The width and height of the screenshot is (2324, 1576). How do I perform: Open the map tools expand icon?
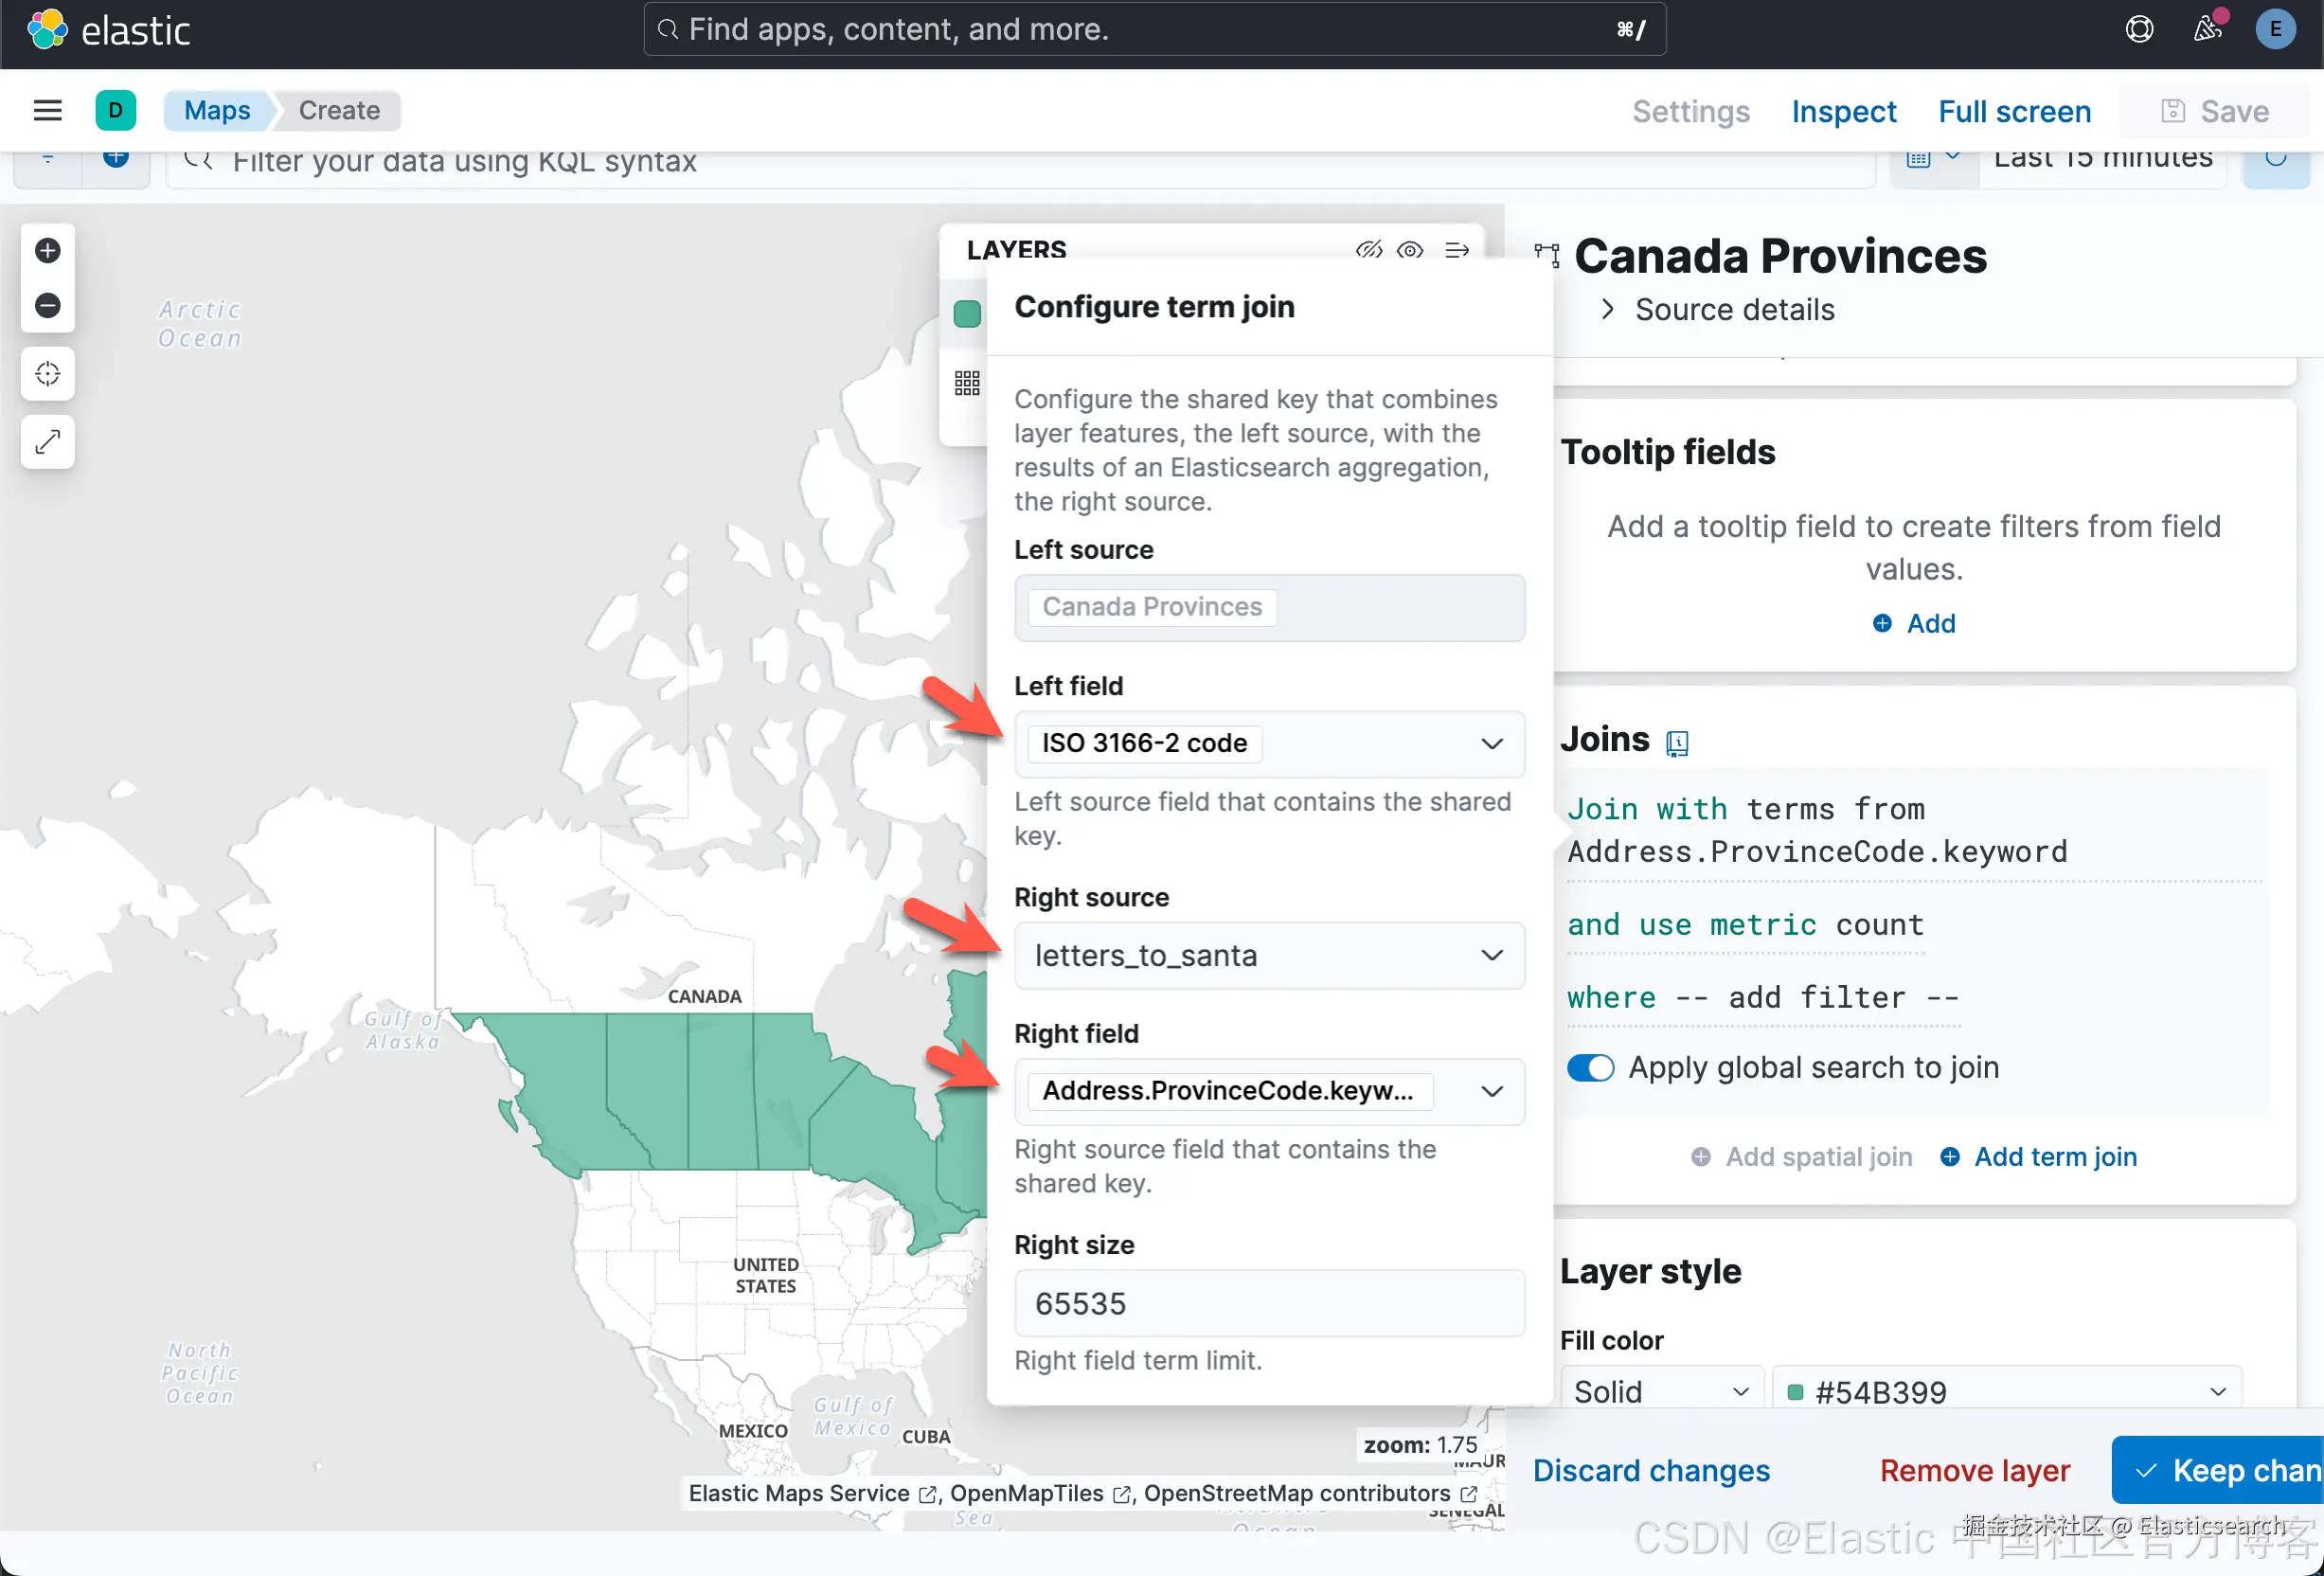click(48, 441)
